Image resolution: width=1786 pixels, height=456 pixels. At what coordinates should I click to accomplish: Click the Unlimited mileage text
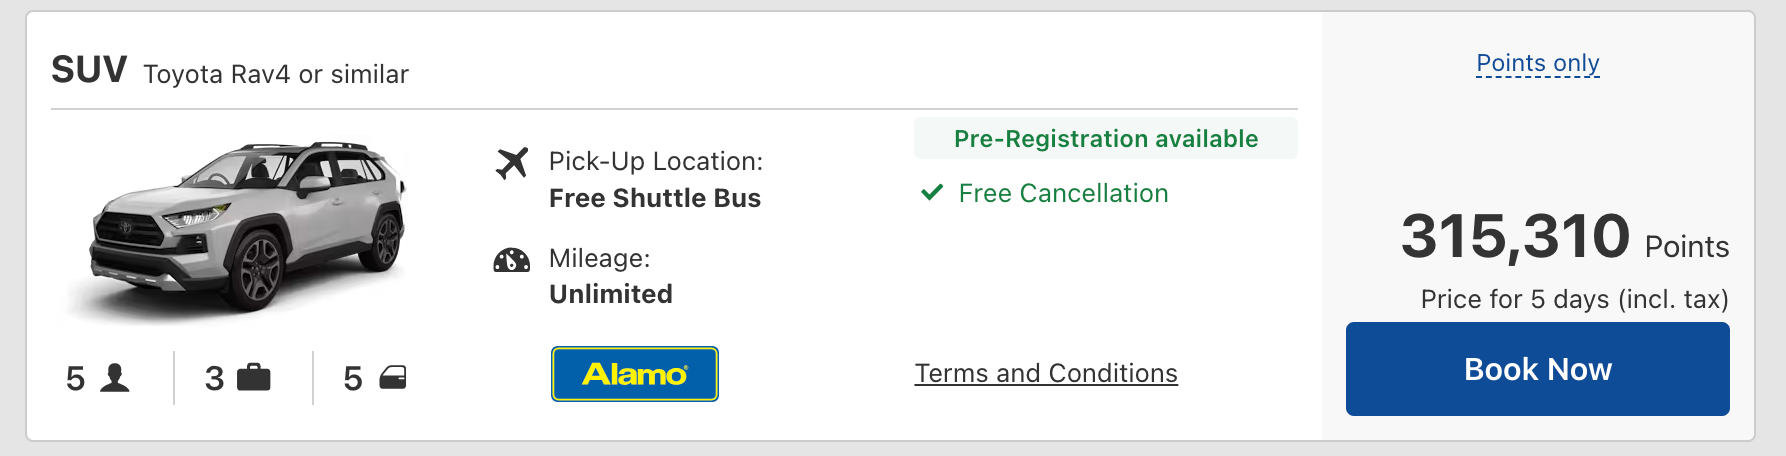coord(611,294)
